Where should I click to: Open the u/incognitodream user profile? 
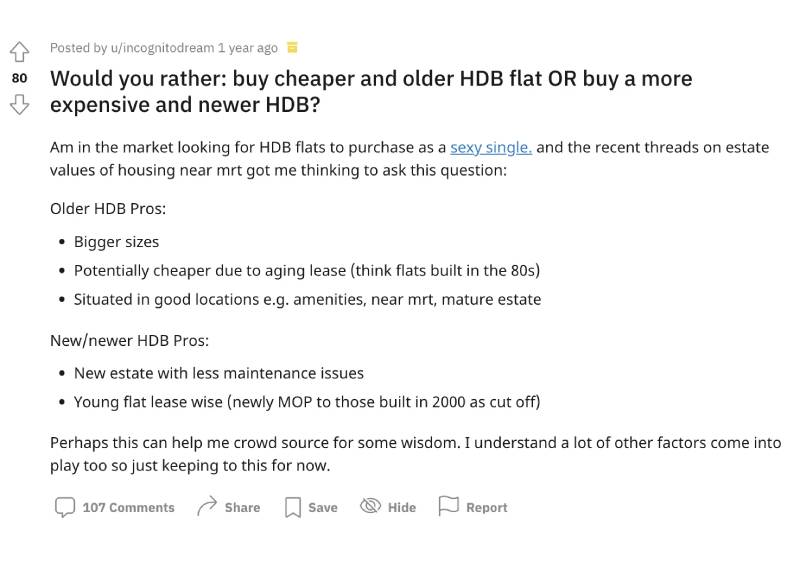coord(162,48)
